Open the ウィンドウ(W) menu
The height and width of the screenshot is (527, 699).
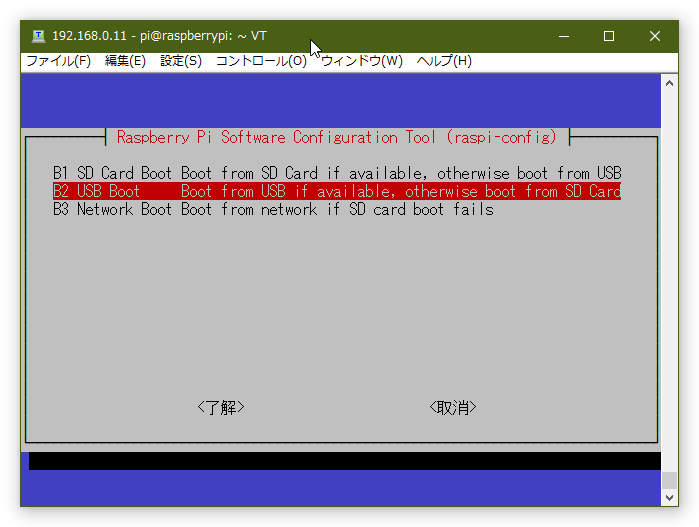coord(362,61)
